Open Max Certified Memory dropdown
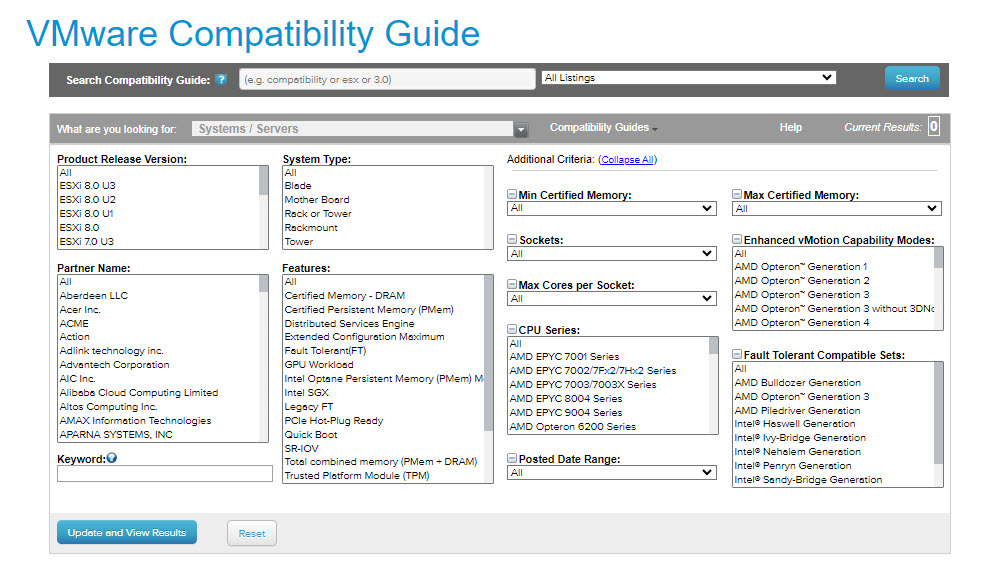The image size is (988, 562). point(836,209)
